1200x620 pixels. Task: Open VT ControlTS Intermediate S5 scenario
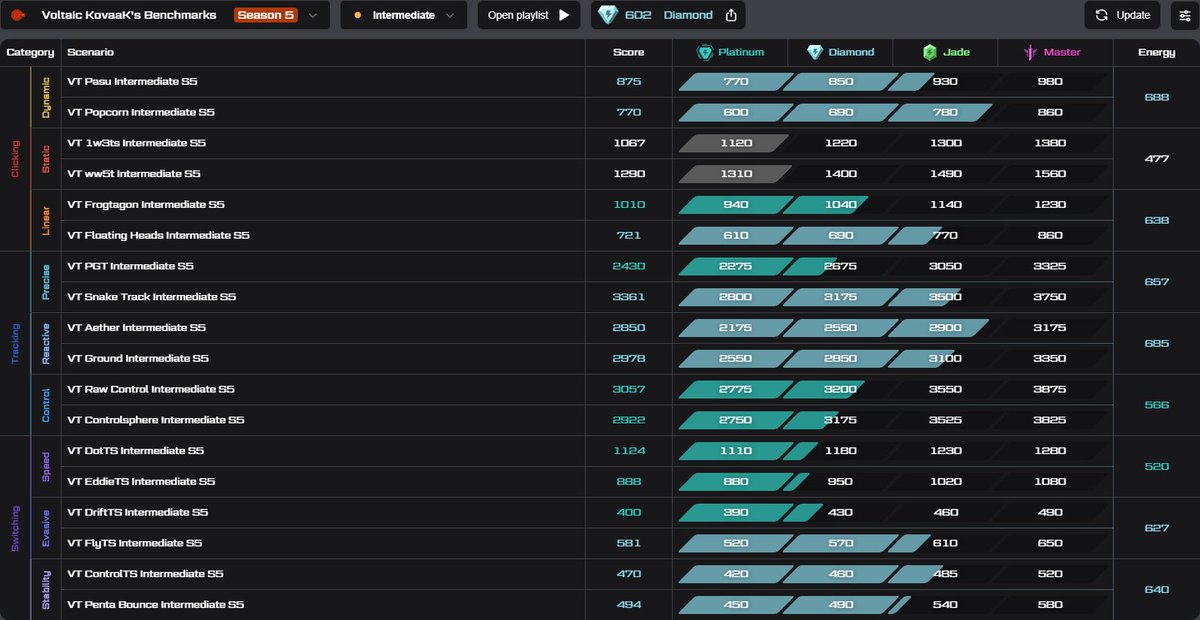click(x=146, y=574)
